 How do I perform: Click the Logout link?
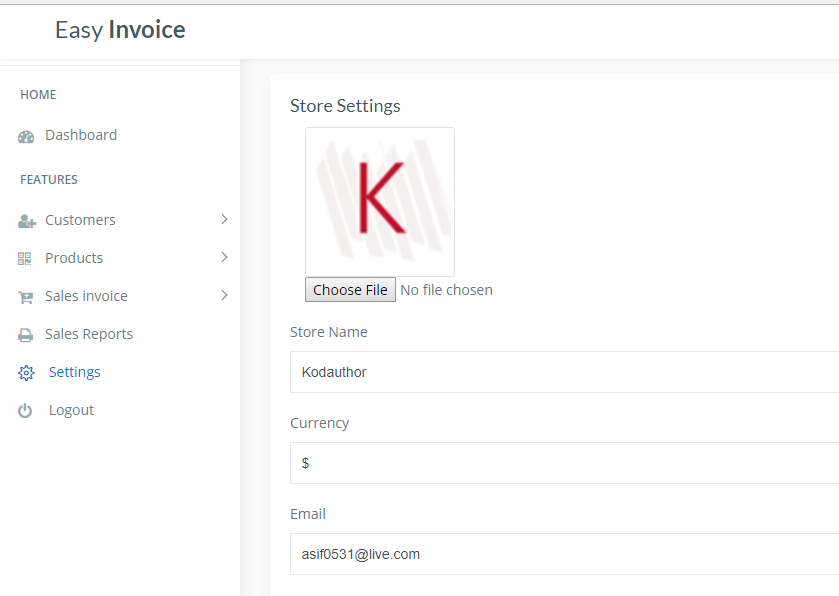tap(71, 410)
